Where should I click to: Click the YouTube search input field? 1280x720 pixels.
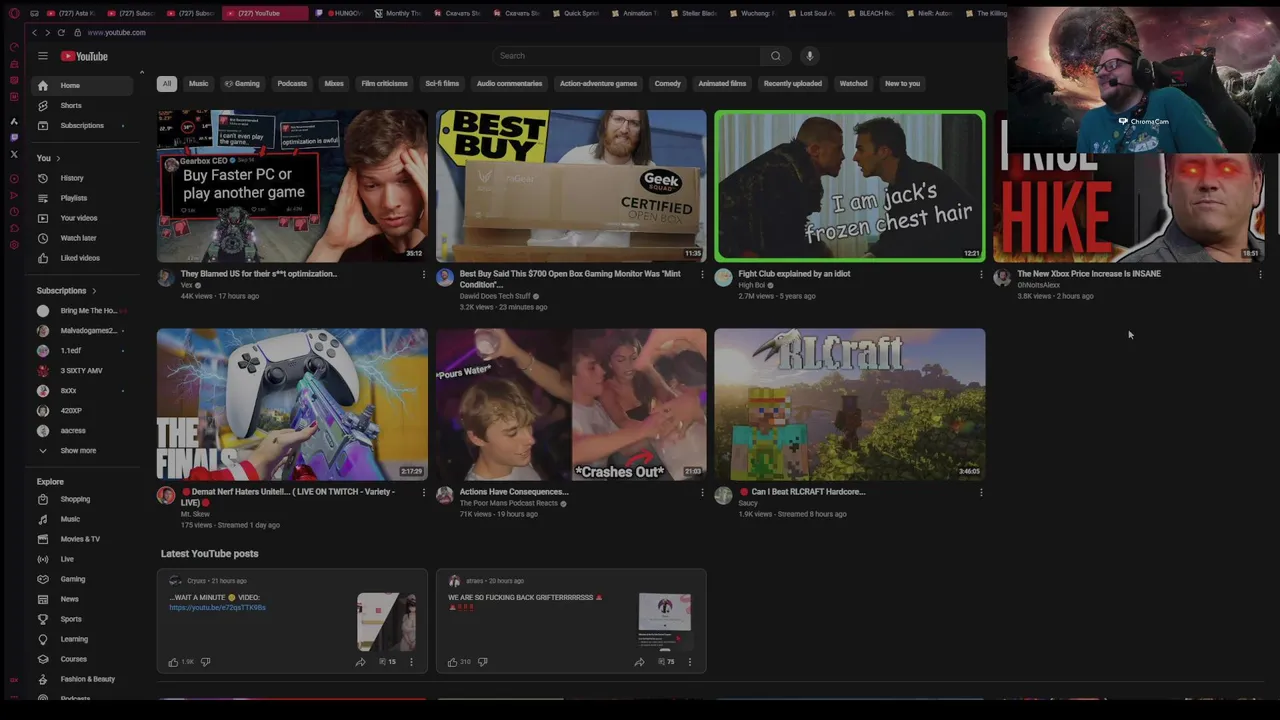[x=627, y=56]
